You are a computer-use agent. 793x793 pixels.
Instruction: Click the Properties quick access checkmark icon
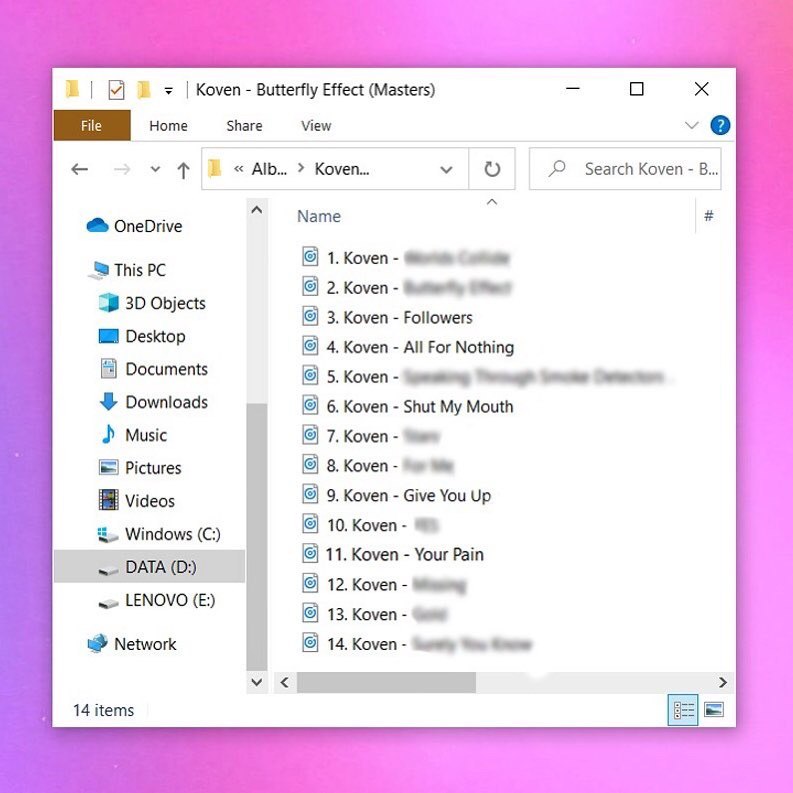click(x=116, y=90)
